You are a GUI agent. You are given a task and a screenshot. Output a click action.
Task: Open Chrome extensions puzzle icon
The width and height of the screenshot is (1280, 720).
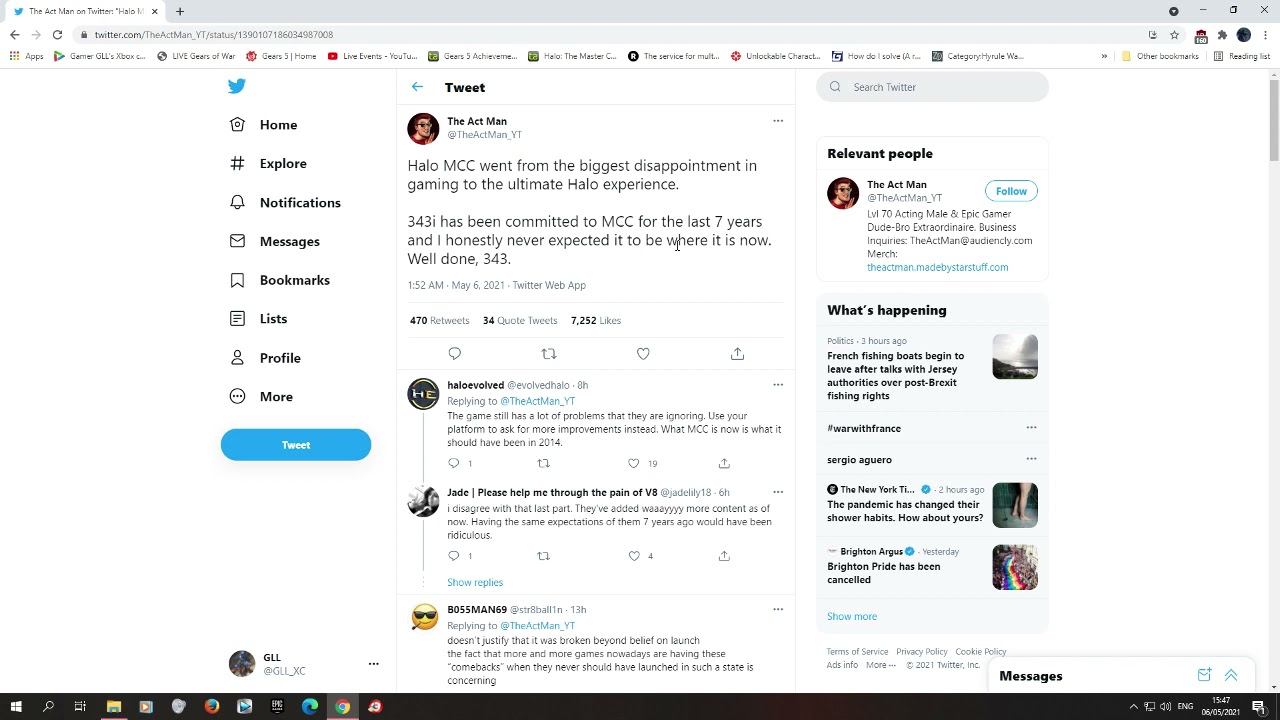1222,35
